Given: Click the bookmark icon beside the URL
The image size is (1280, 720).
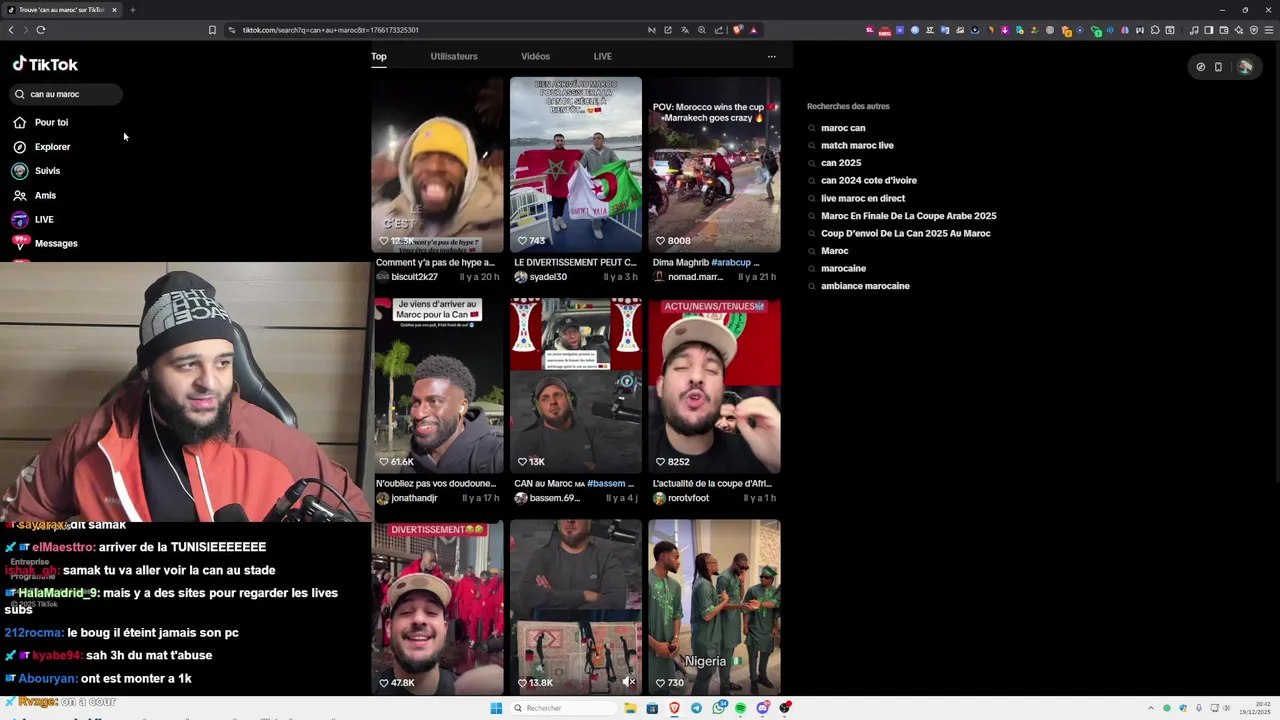Looking at the screenshot, I should [212, 30].
